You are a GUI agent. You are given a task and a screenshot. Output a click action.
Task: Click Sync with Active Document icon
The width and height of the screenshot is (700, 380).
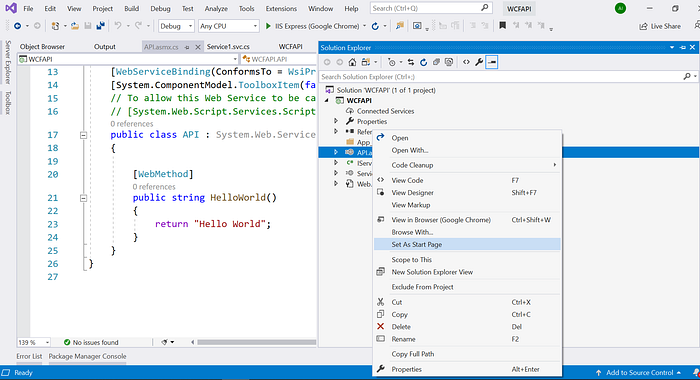coord(410,62)
